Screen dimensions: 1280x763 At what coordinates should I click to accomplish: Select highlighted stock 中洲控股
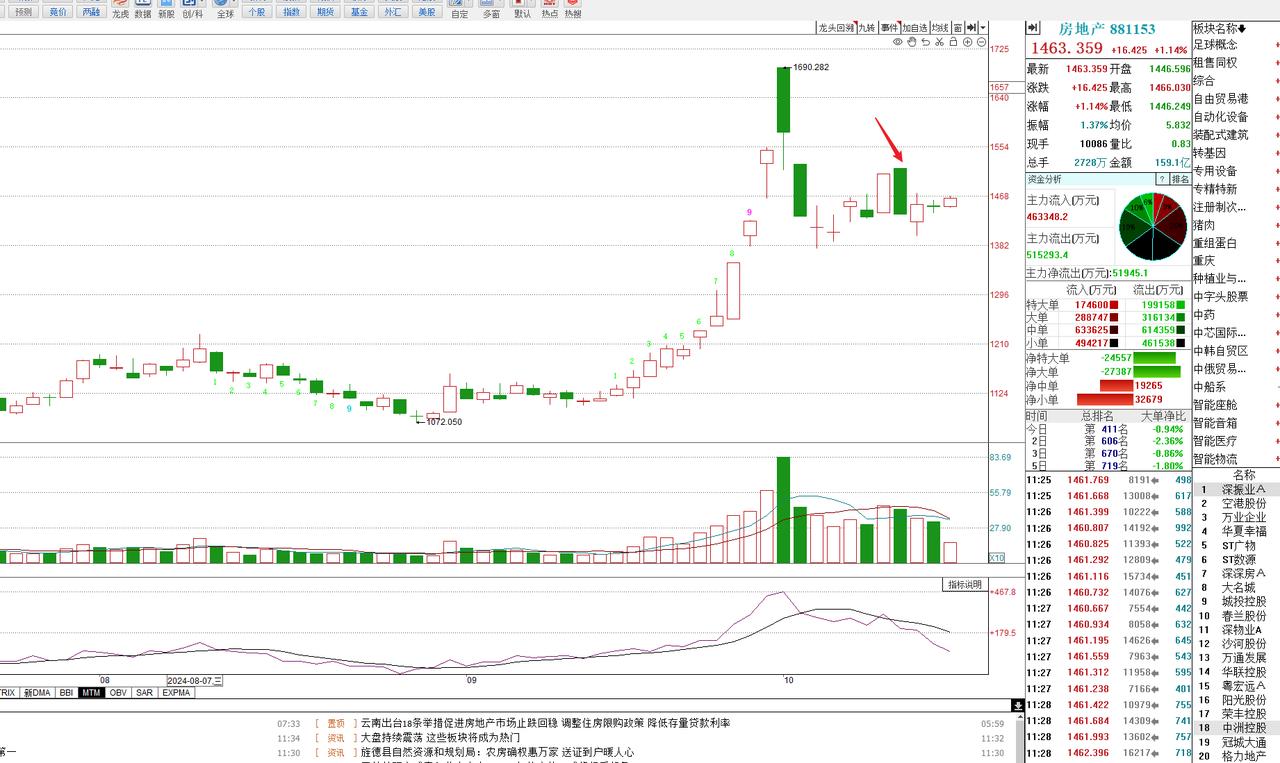click(x=1243, y=728)
